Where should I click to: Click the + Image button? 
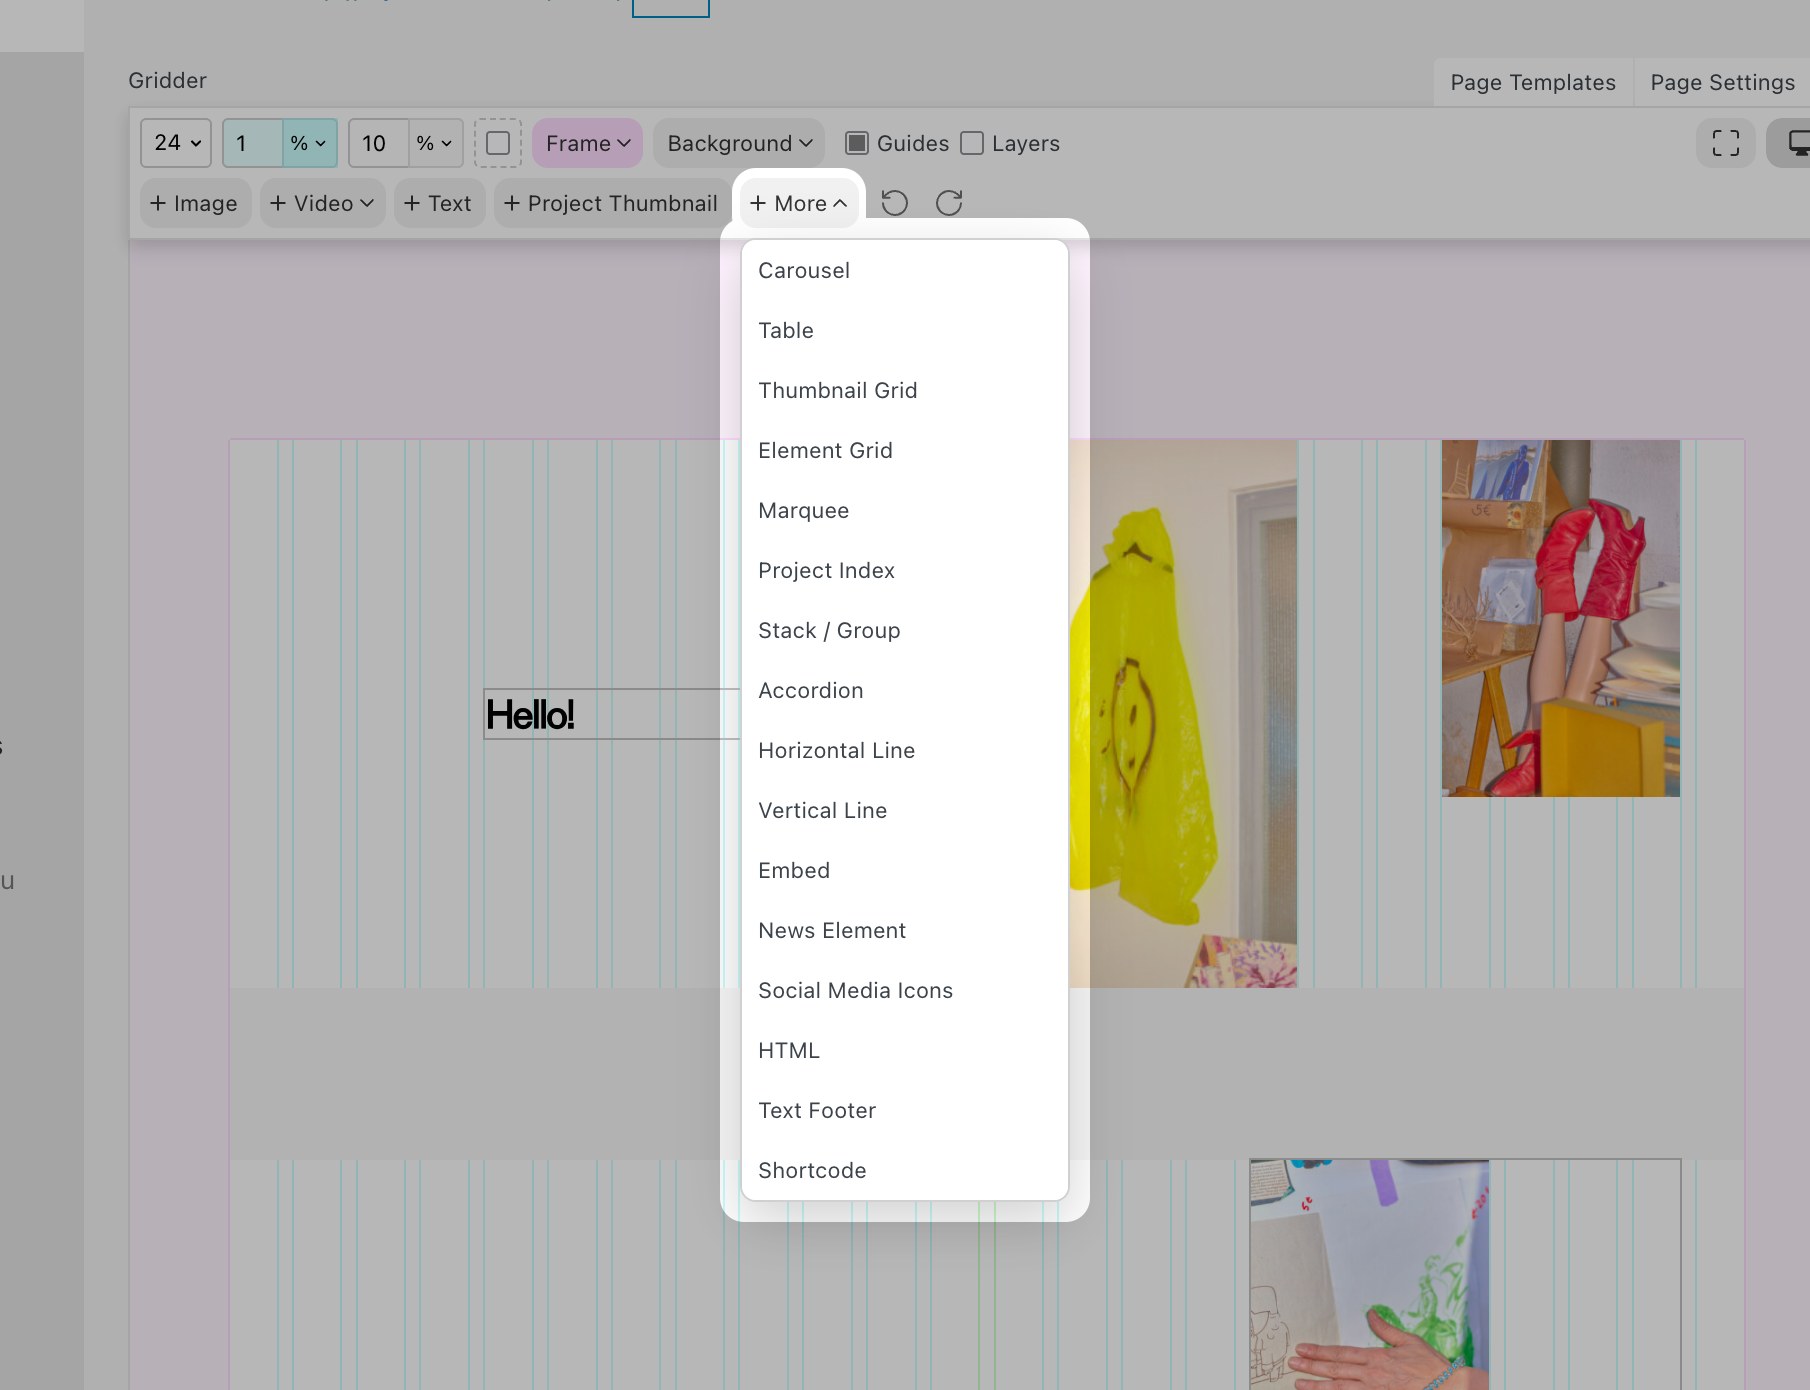point(195,203)
